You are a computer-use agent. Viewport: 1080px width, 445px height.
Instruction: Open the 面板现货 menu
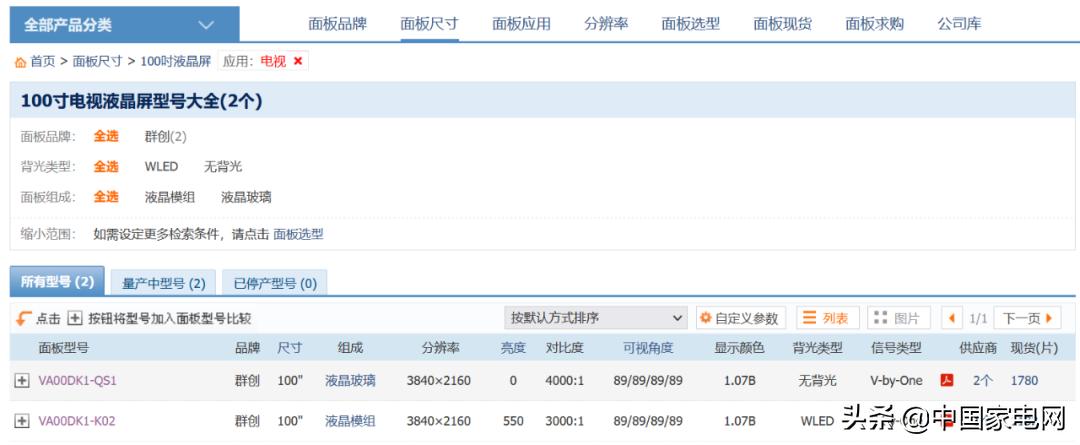click(782, 24)
